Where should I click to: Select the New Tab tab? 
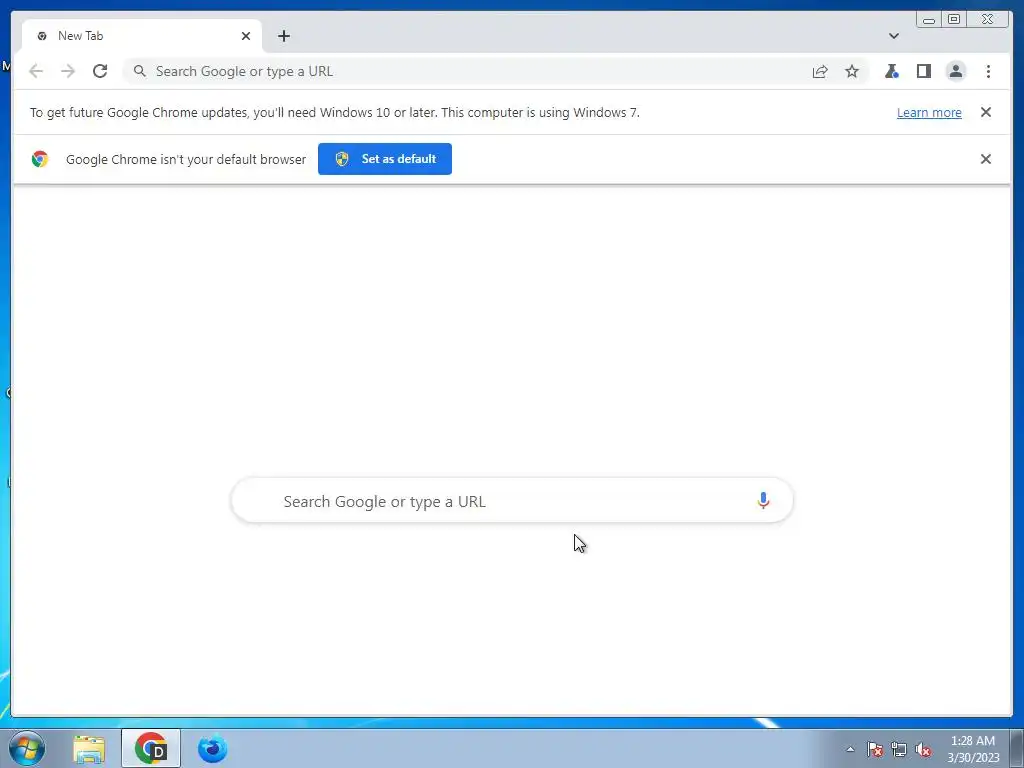point(142,36)
